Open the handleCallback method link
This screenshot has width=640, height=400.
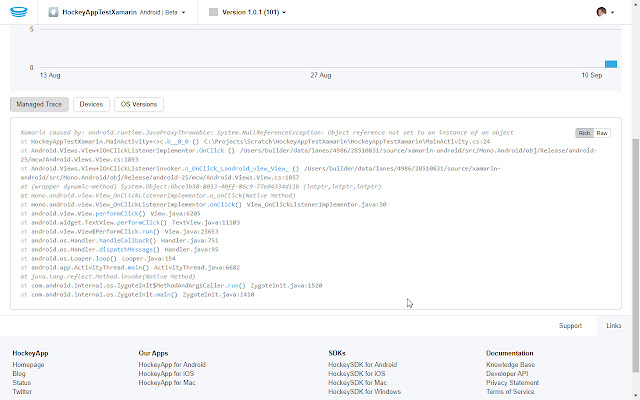[124, 240]
